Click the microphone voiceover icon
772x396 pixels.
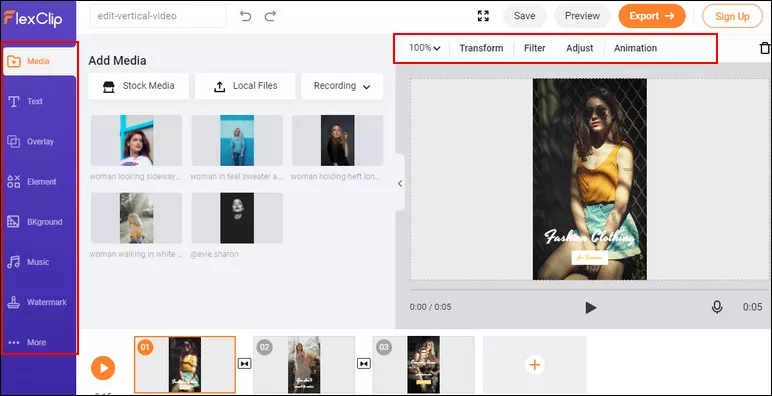[x=717, y=307]
